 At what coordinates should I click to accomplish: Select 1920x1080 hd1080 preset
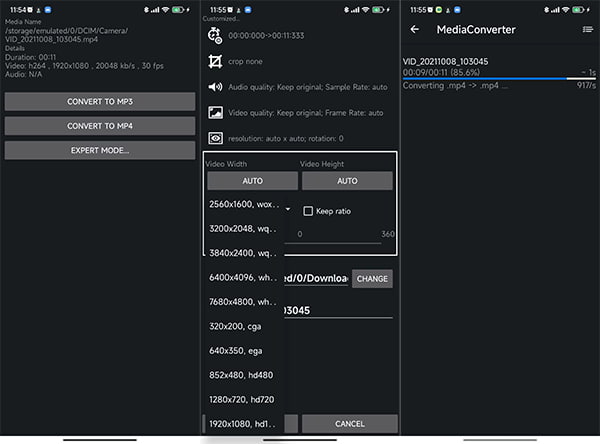click(x=243, y=424)
